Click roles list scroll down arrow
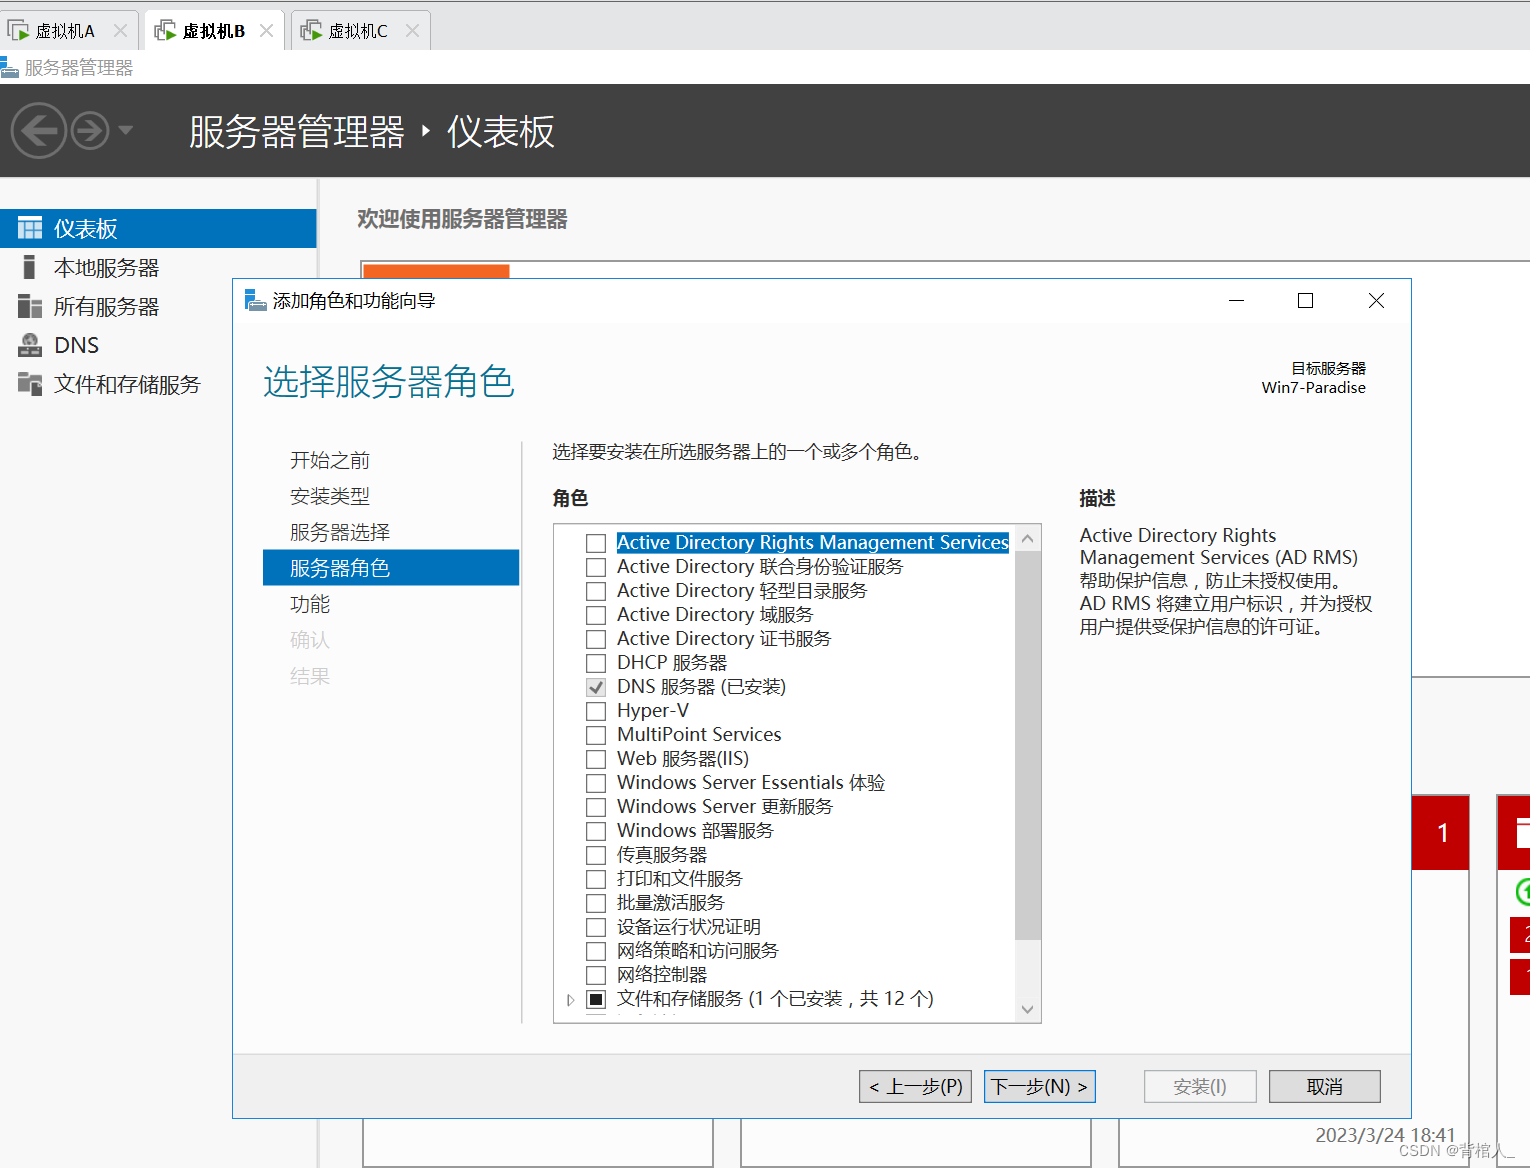 (1027, 1009)
